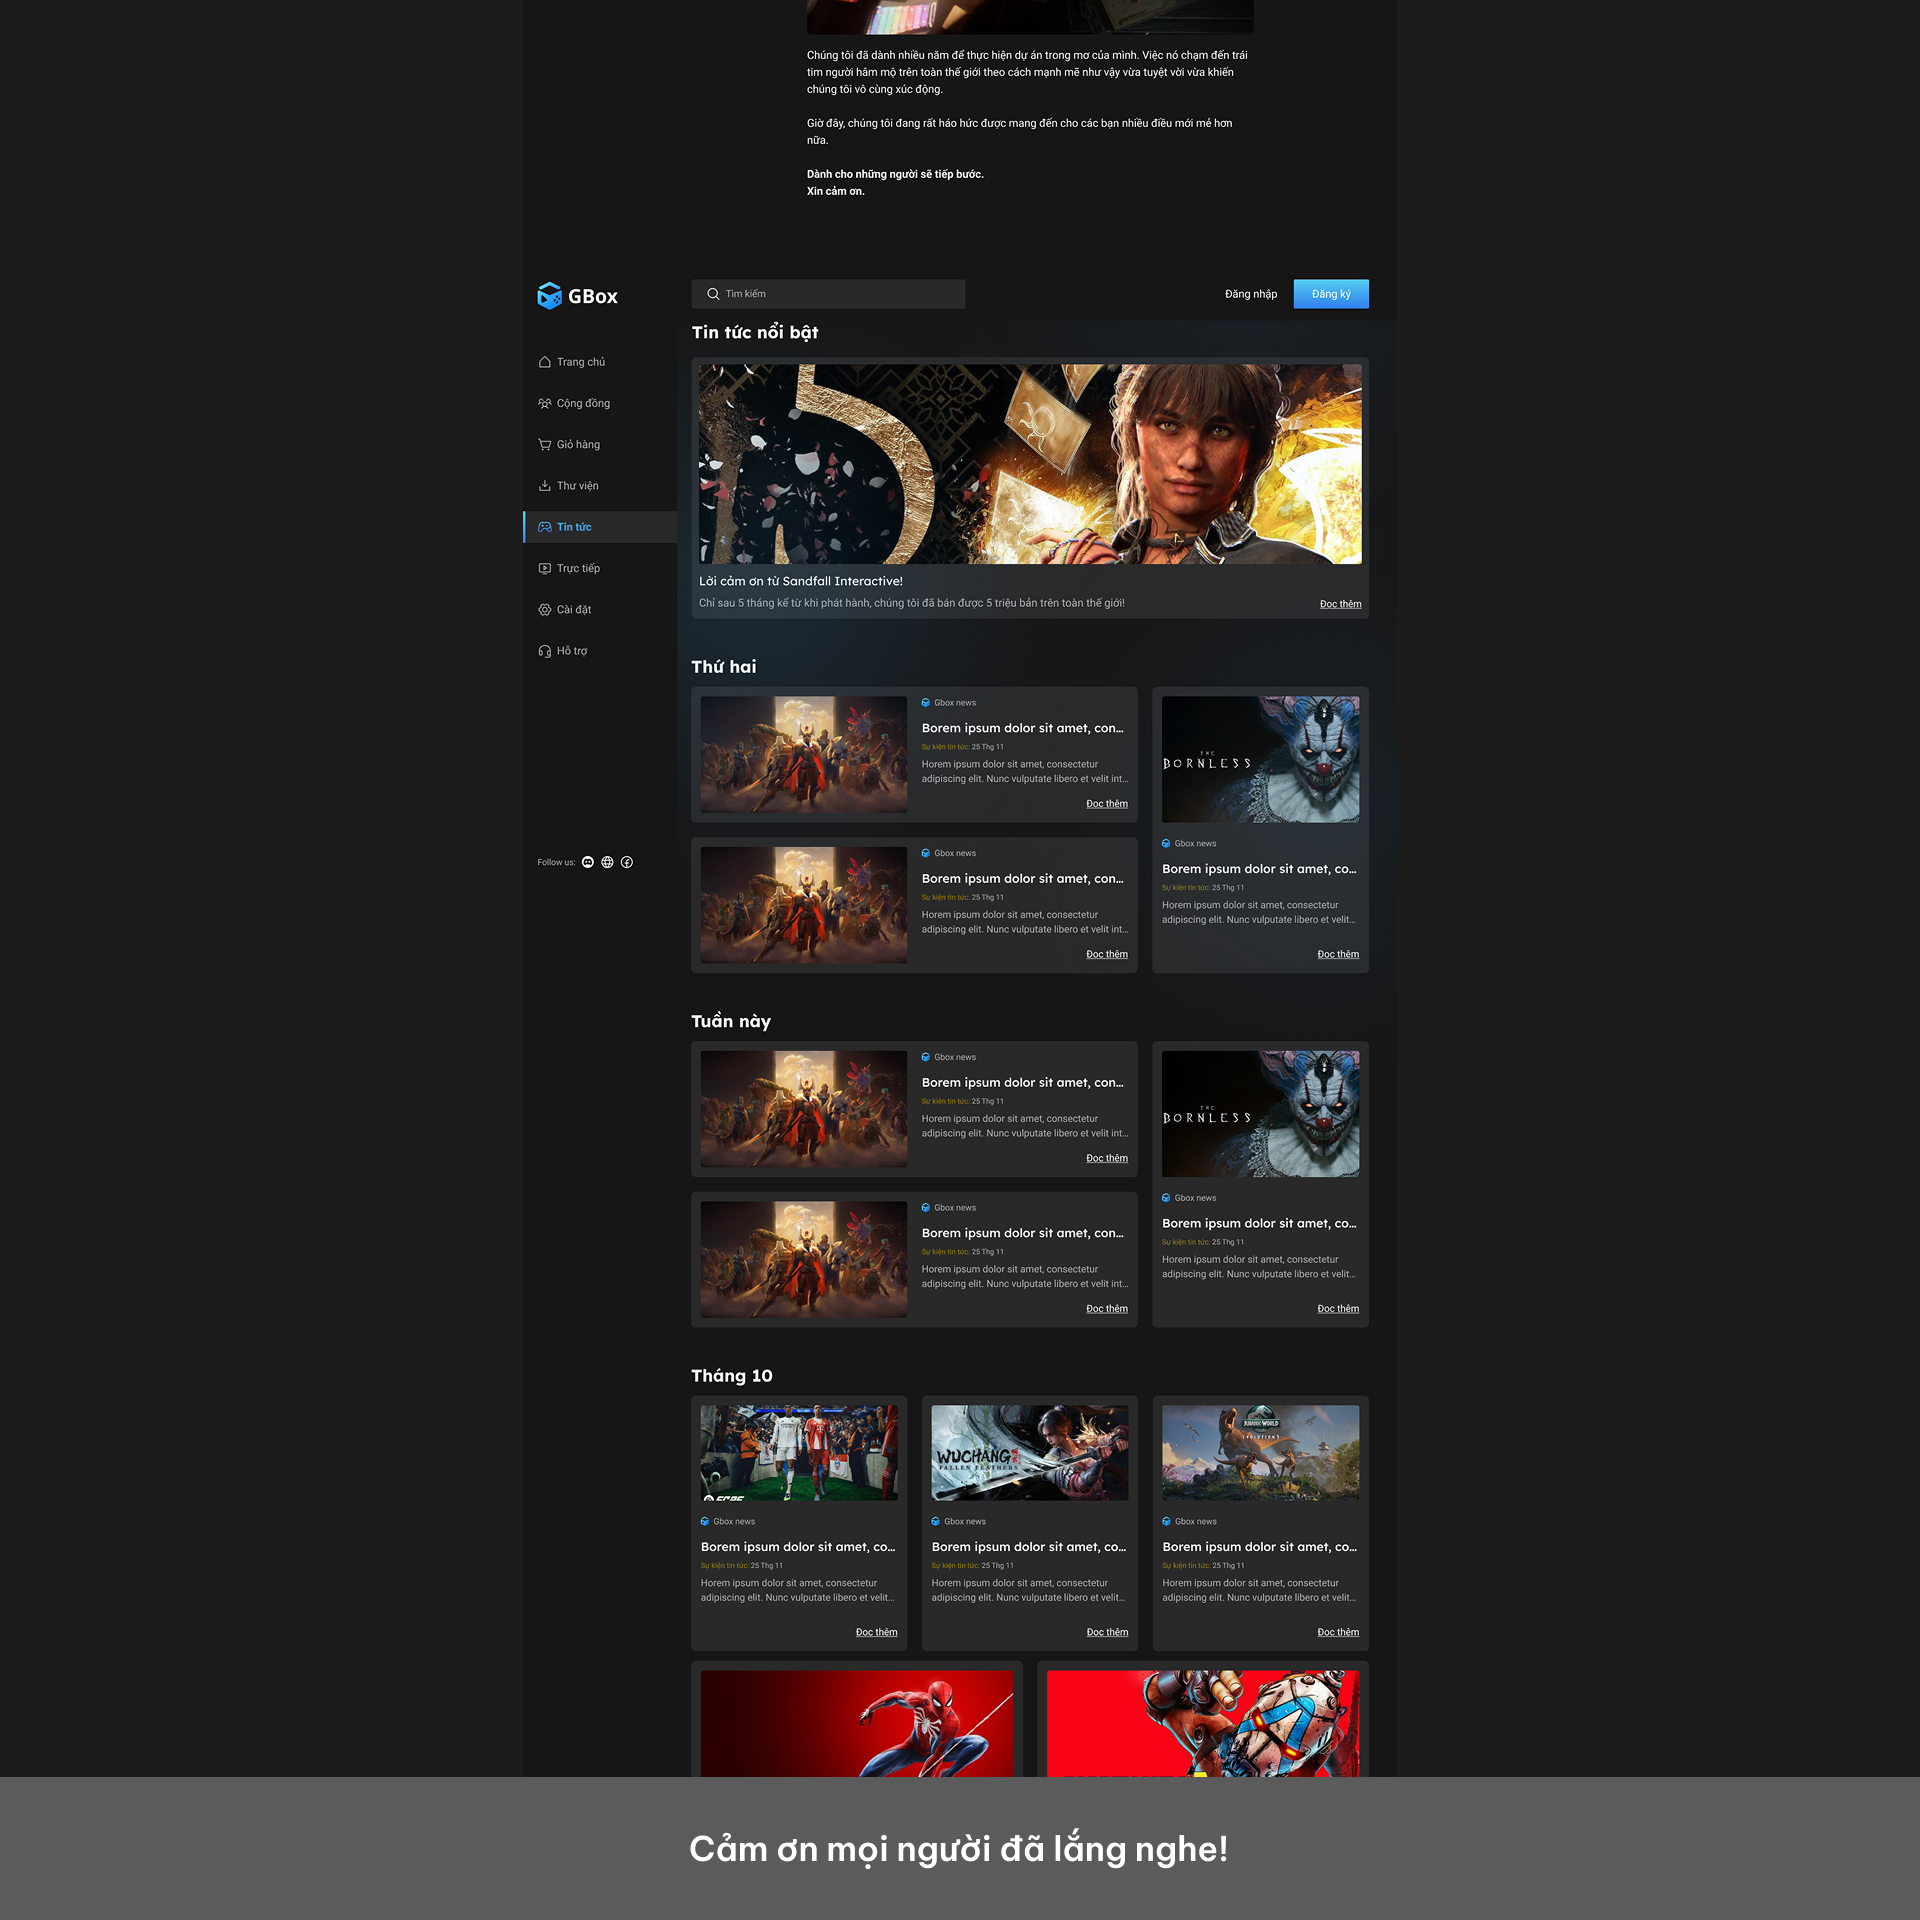Open the Lời cảm ơn từ Sandfall Interactive headline
Image resolution: width=1920 pixels, height=1920 pixels.
coord(800,581)
